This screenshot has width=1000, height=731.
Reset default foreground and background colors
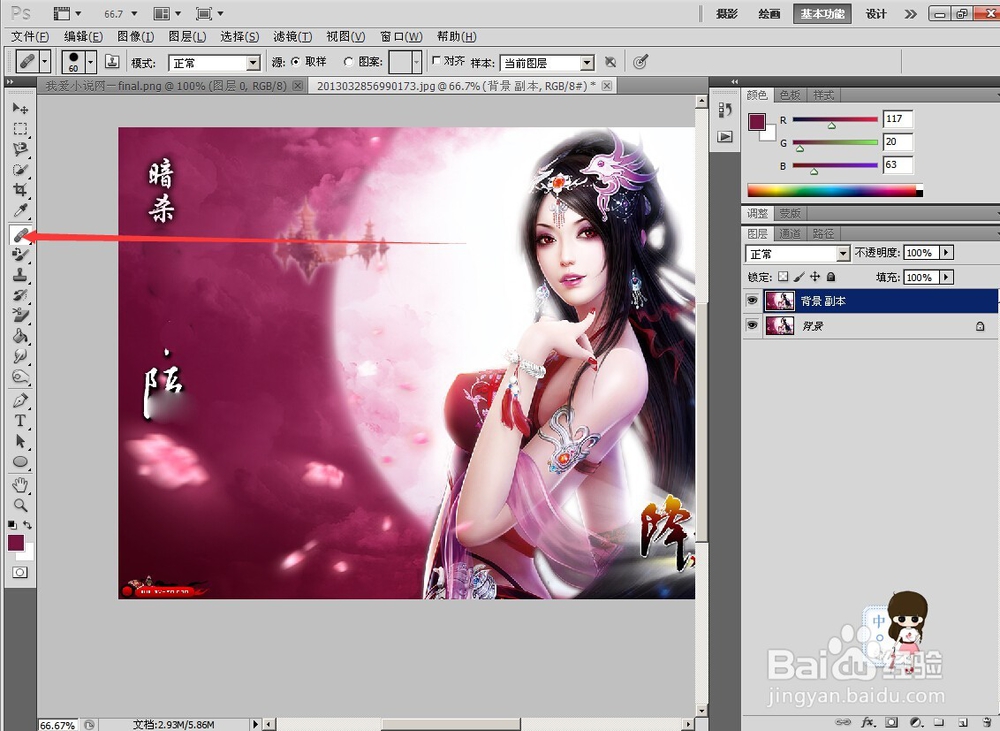(x=12, y=525)
